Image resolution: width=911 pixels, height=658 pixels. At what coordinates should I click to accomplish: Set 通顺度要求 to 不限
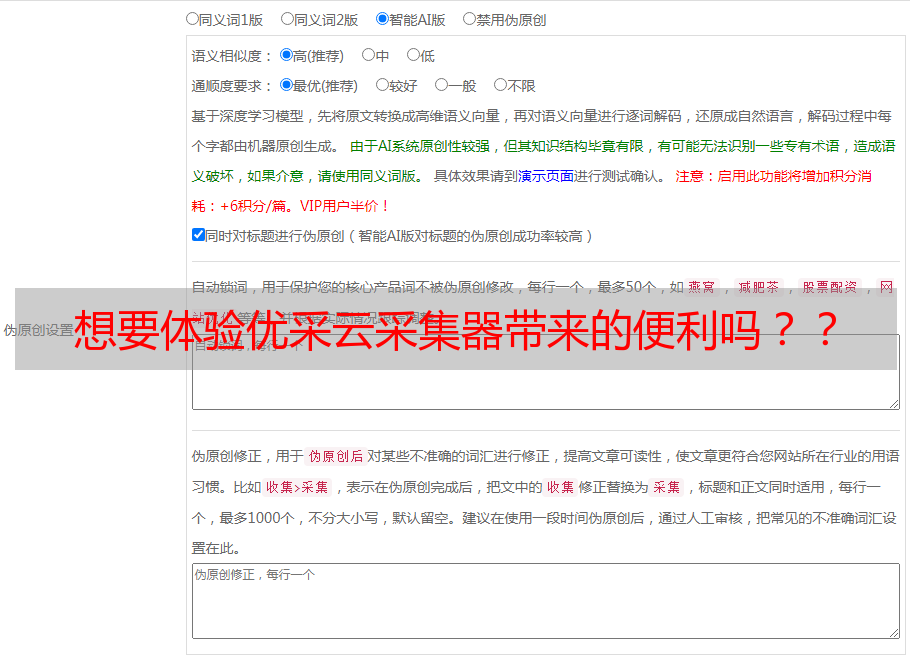point(500,85)
